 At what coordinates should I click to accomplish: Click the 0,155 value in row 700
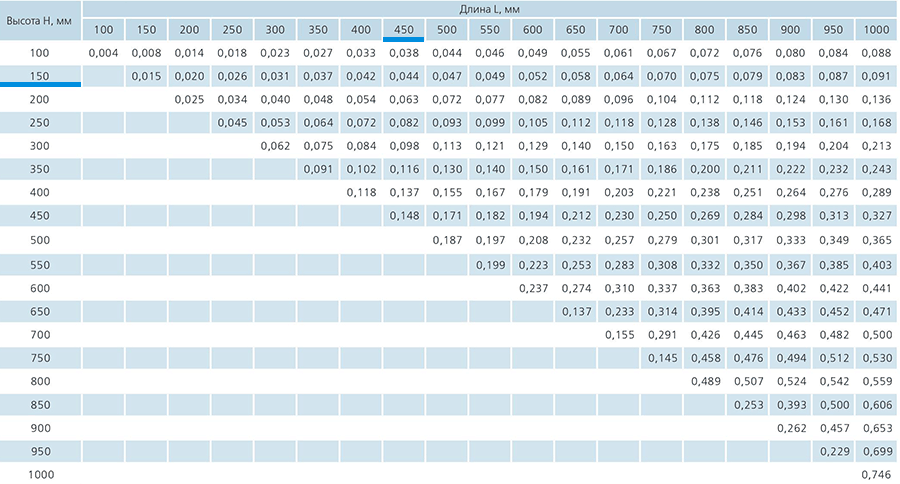point(619,335)
